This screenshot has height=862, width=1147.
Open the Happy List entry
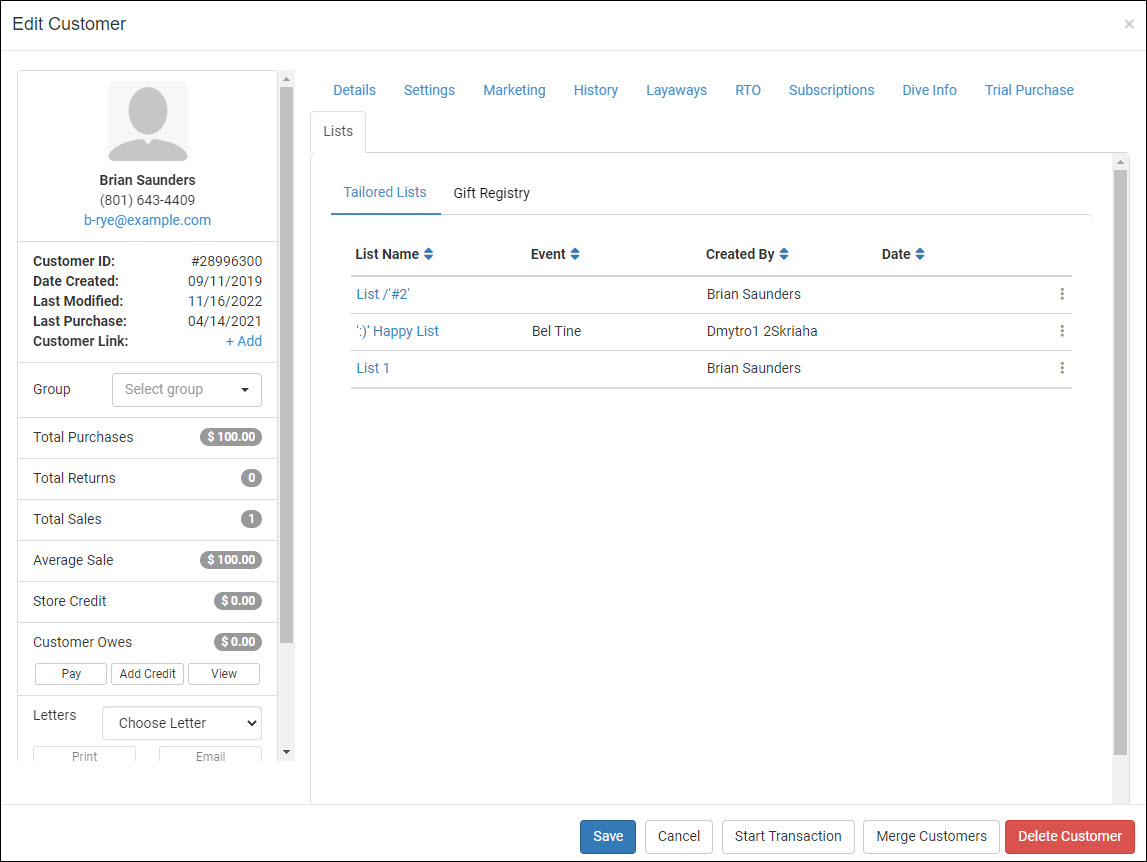397,331
